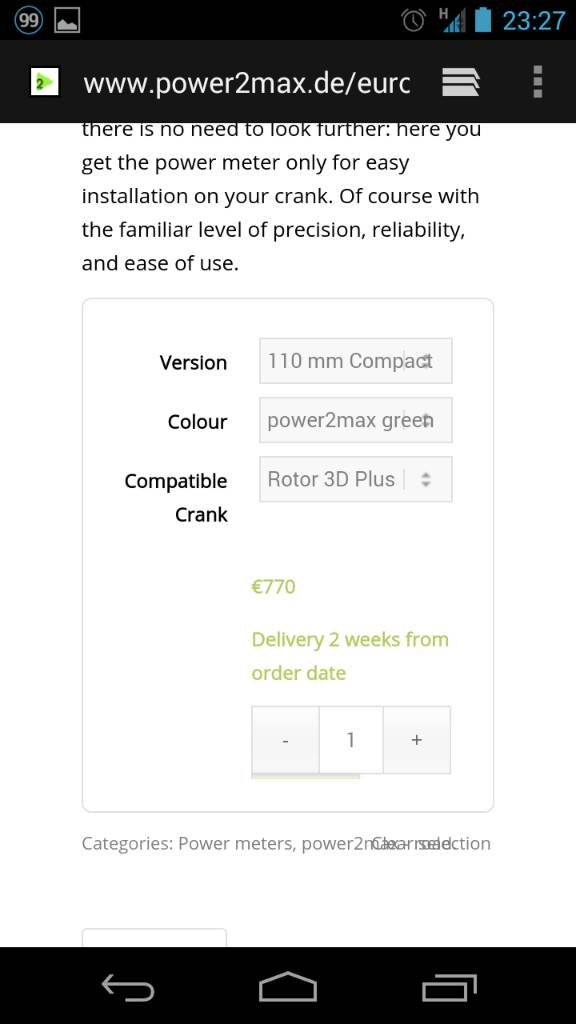Tap the URL address bar www.power2max.de
This screenshot has height=1024, width=576.
[247, 83]
